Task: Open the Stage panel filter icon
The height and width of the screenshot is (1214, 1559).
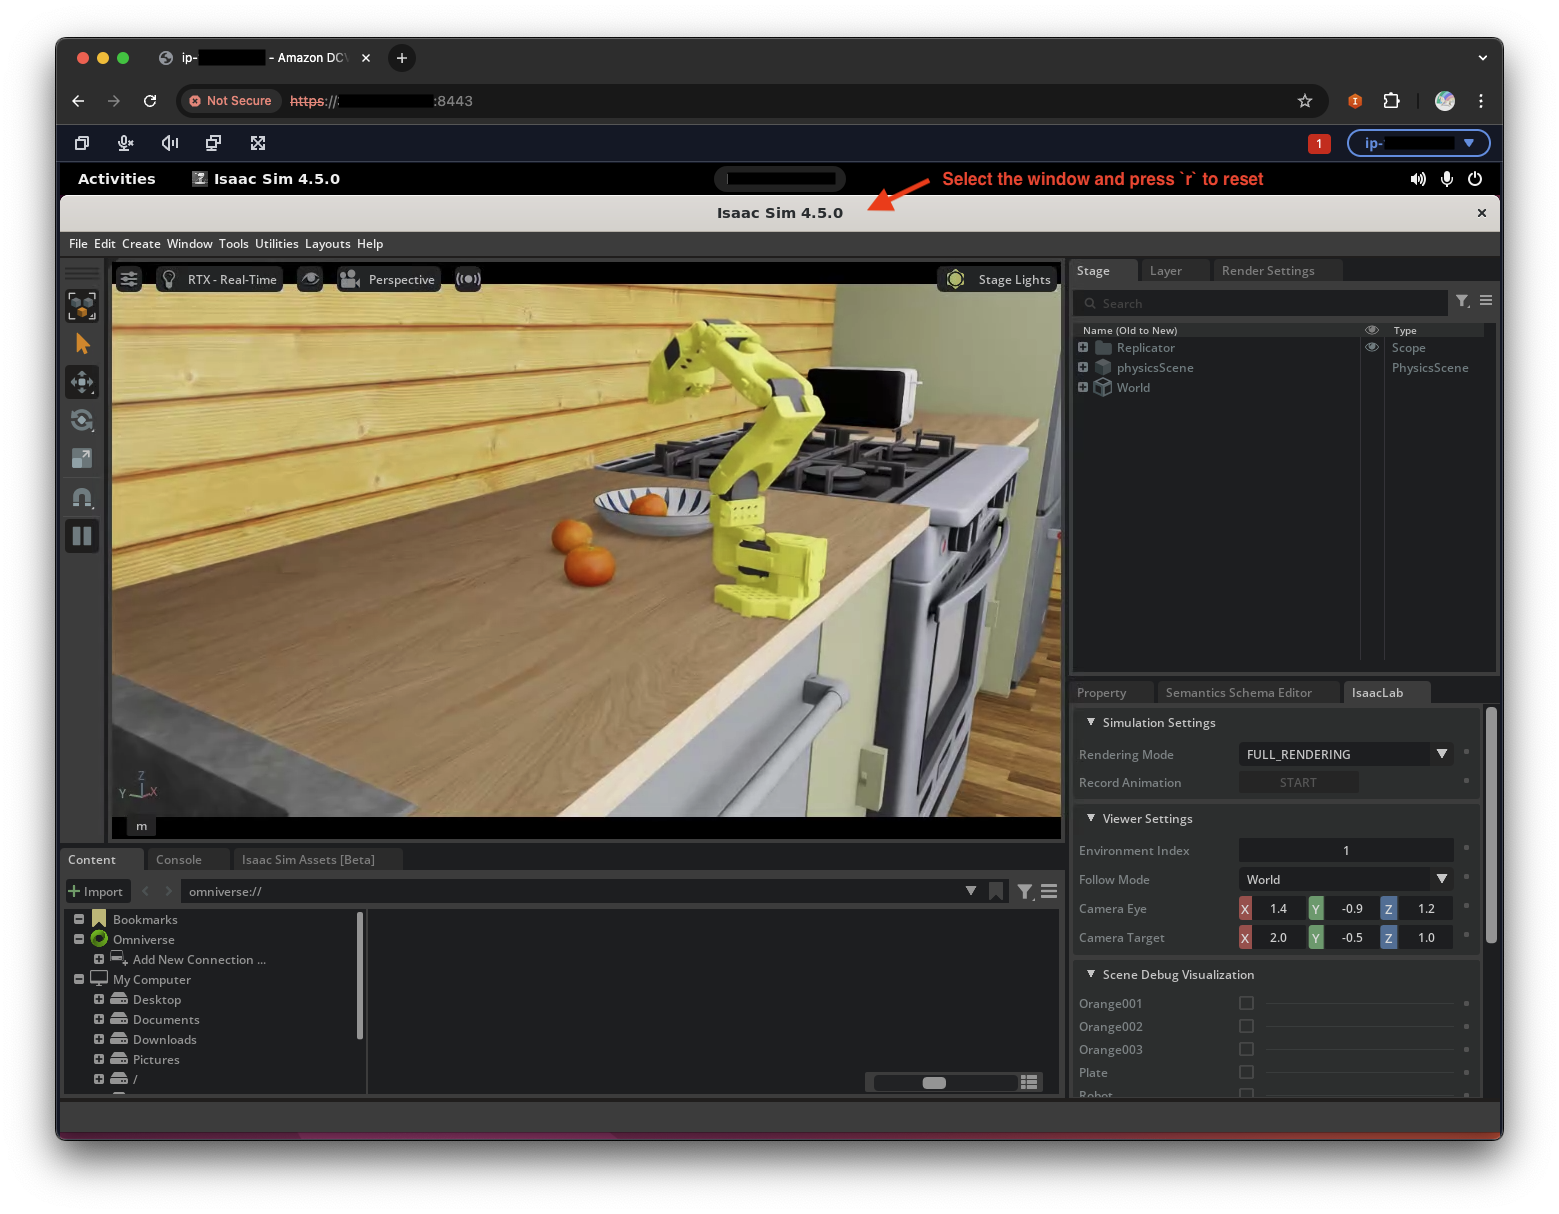Action: pos(1462,301)
